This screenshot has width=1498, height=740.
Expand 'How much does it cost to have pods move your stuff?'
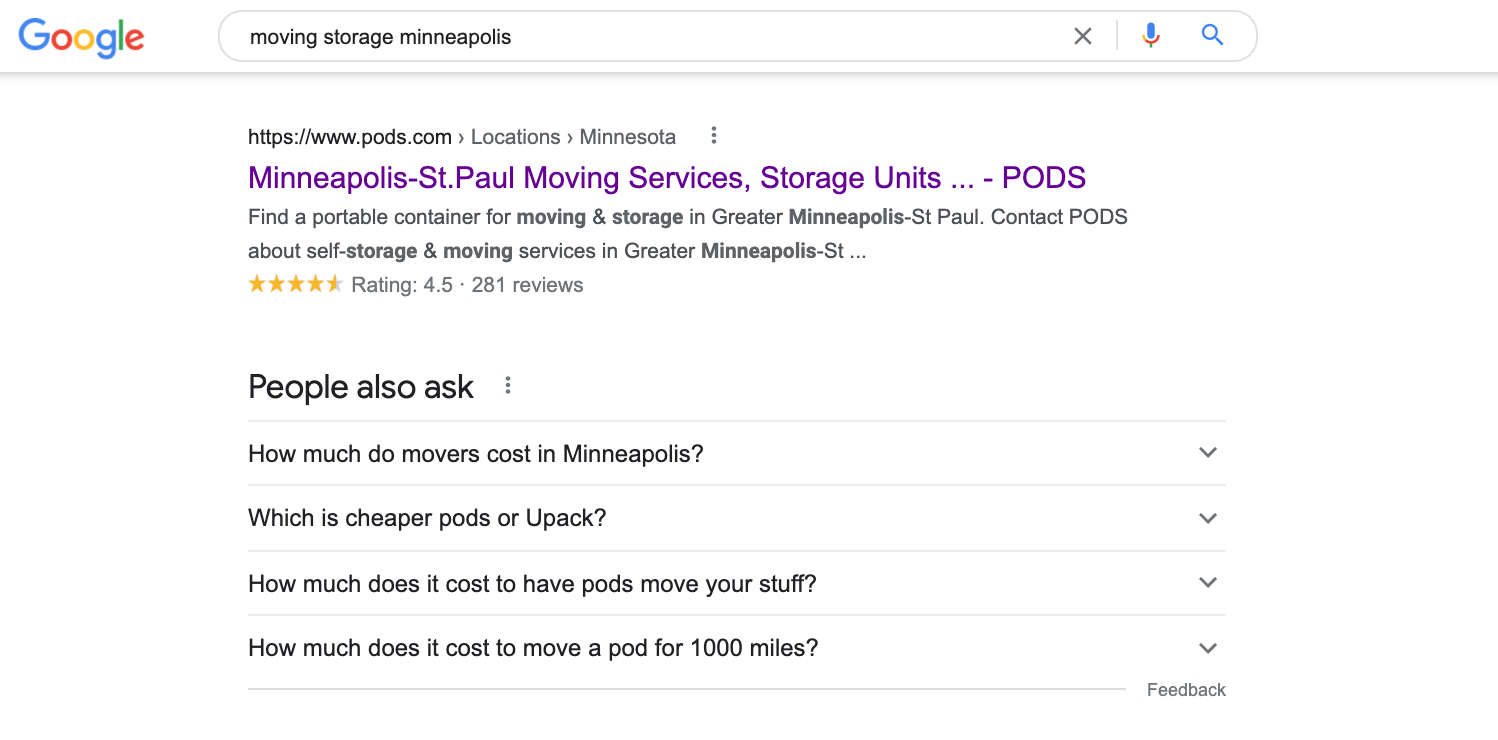pyautogui.click(x=736, y=583)
